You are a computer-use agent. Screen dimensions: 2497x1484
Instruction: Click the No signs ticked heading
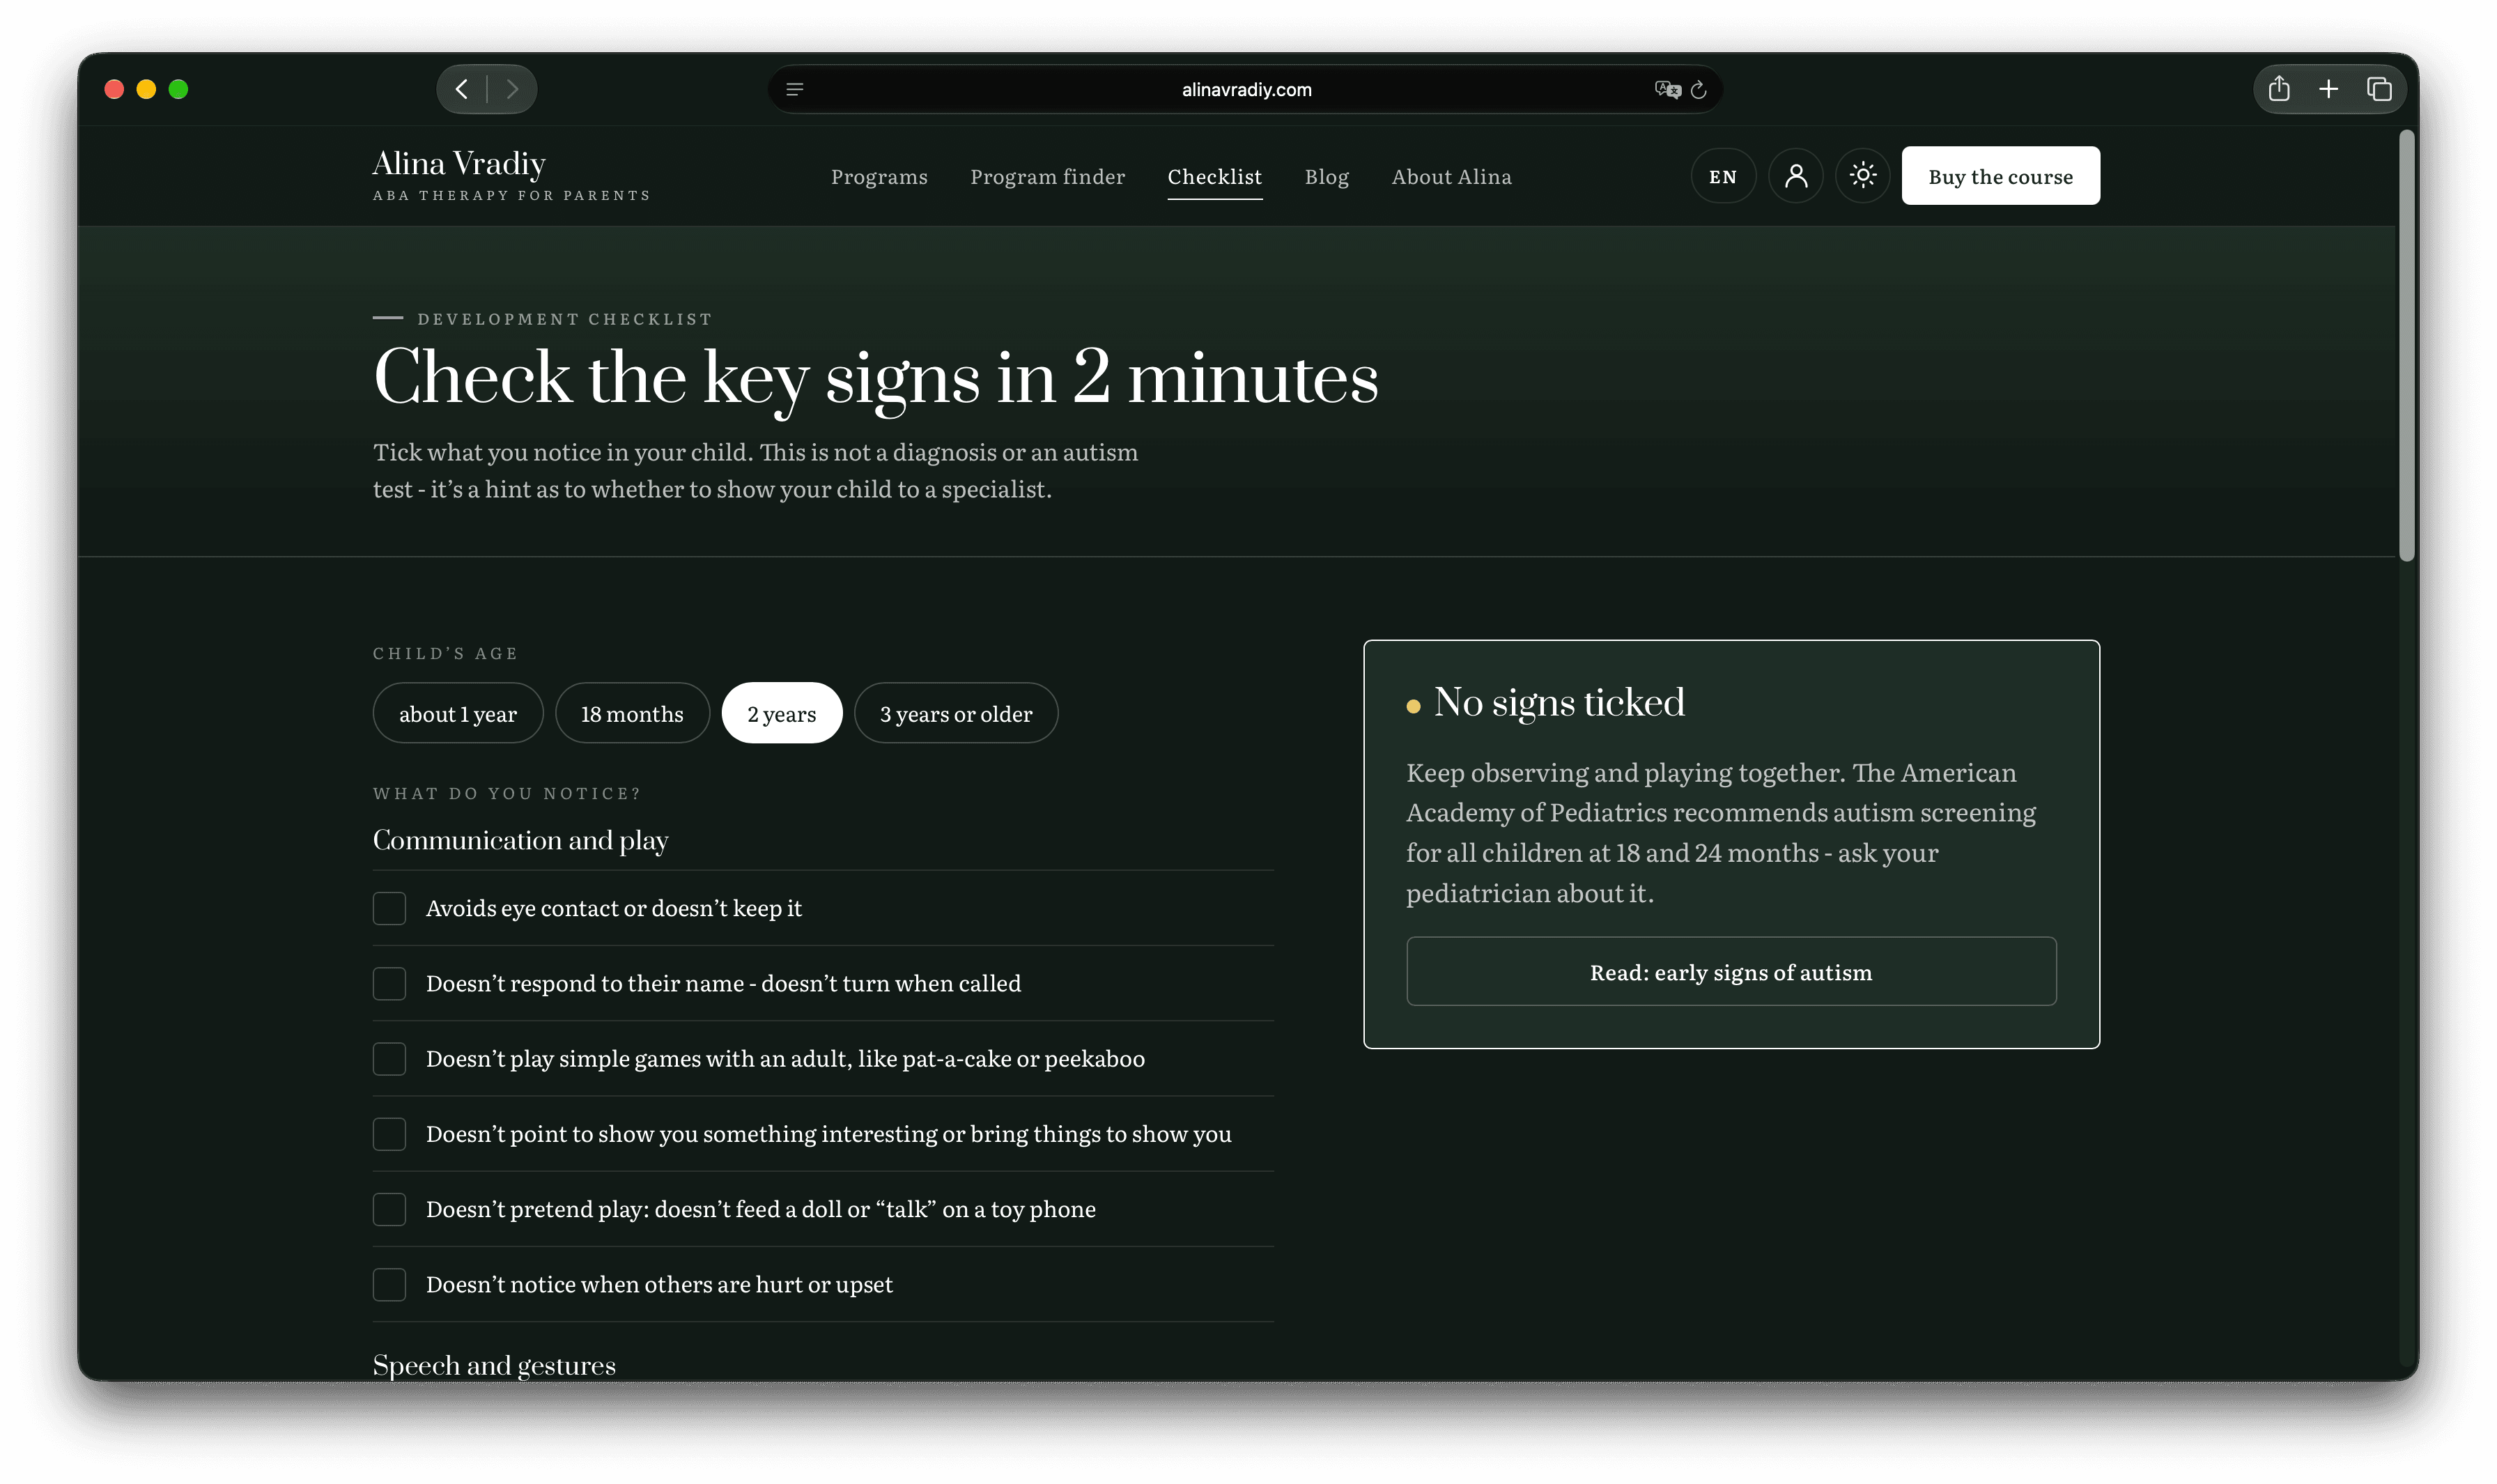click(x=1559, y=702)
